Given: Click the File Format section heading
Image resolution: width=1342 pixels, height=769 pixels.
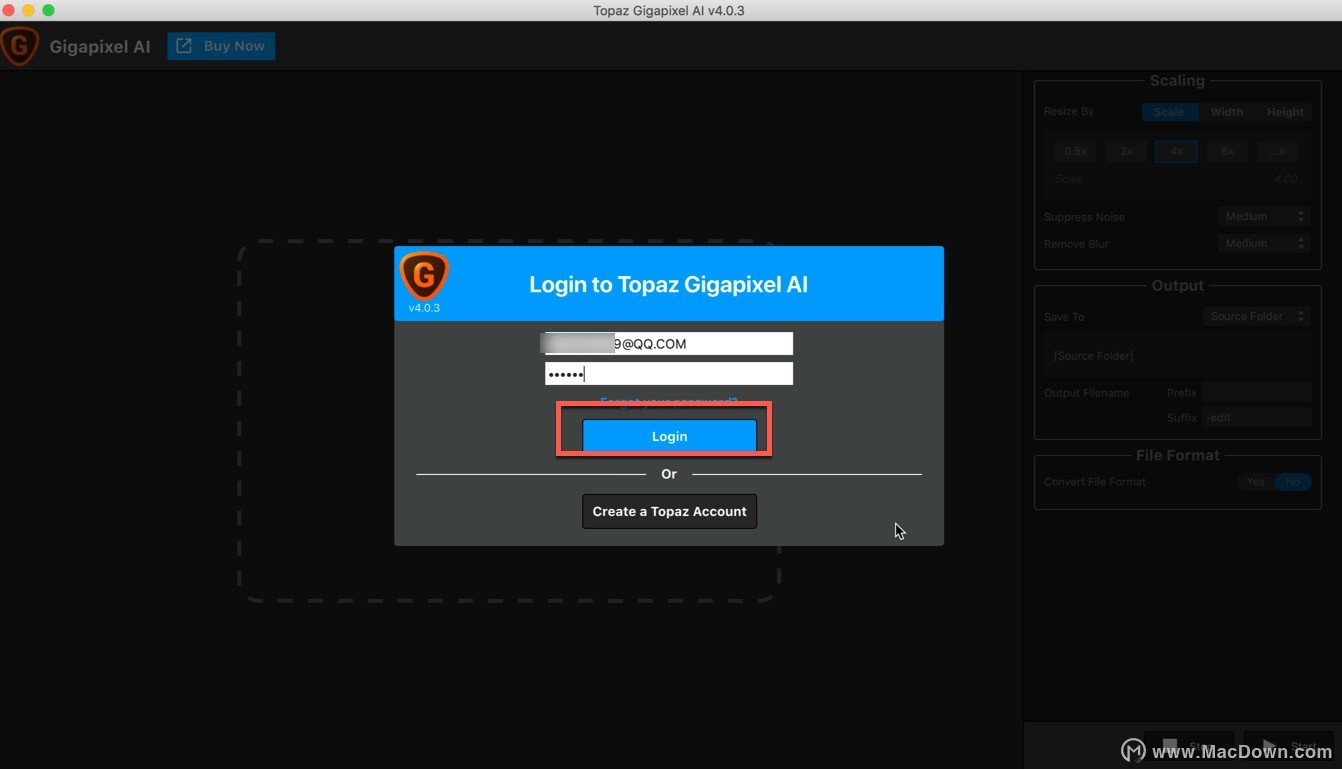Looking at the screenshot, I should pos(1177,455).
